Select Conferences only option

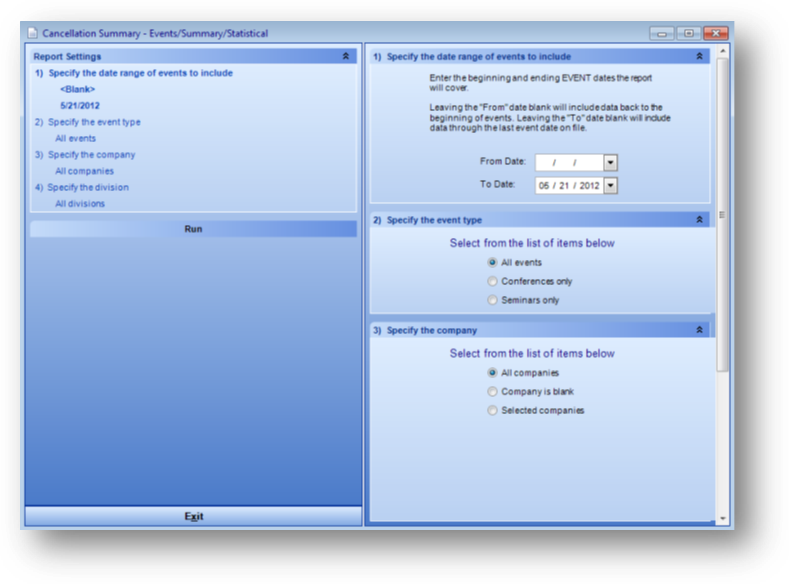click(x=492, y=282)
